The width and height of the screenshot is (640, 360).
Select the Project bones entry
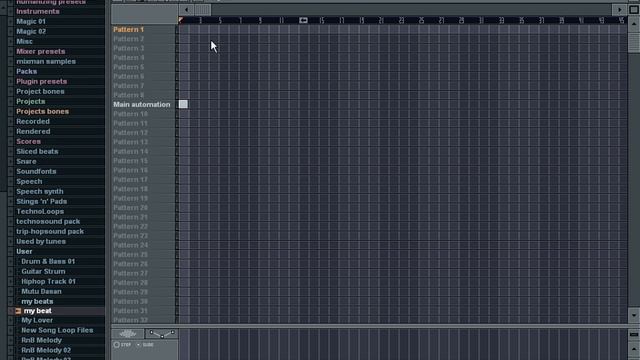click(x=40, y=91)
